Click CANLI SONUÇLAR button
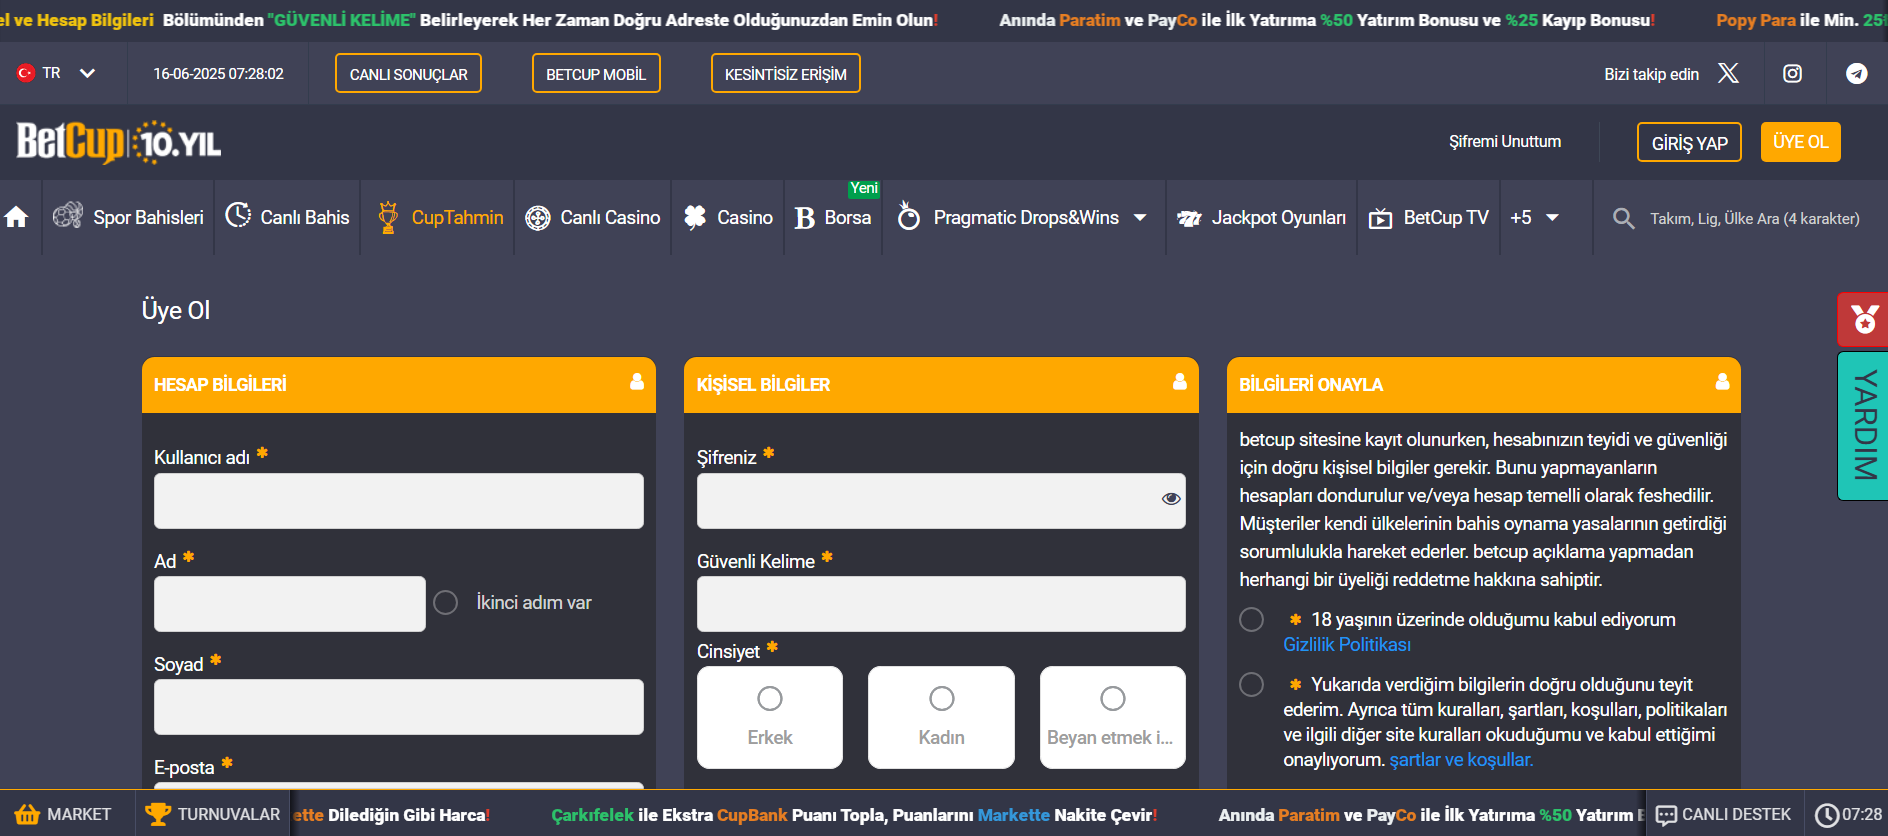 click(408, 73)
